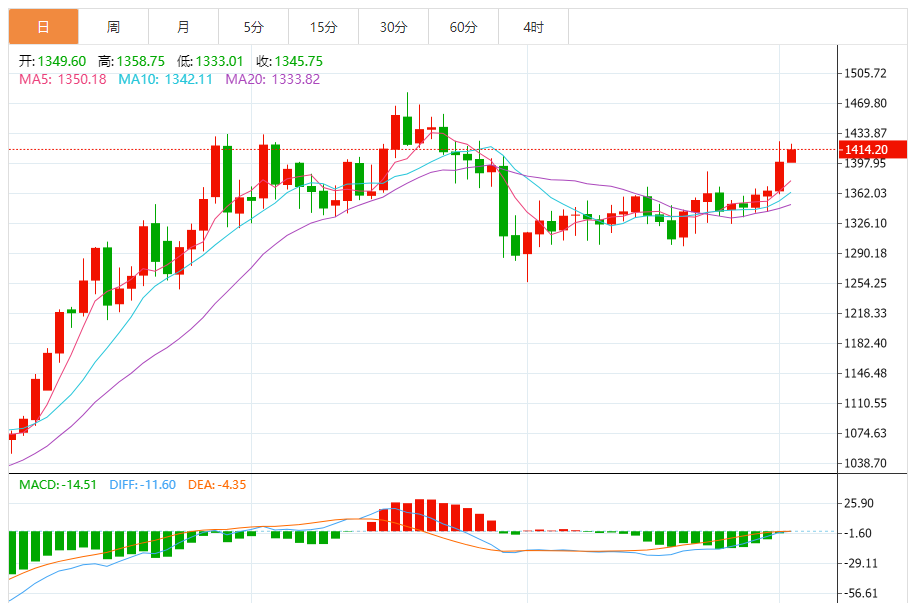Open the 60分 timeframe tab

click(463, 27)
